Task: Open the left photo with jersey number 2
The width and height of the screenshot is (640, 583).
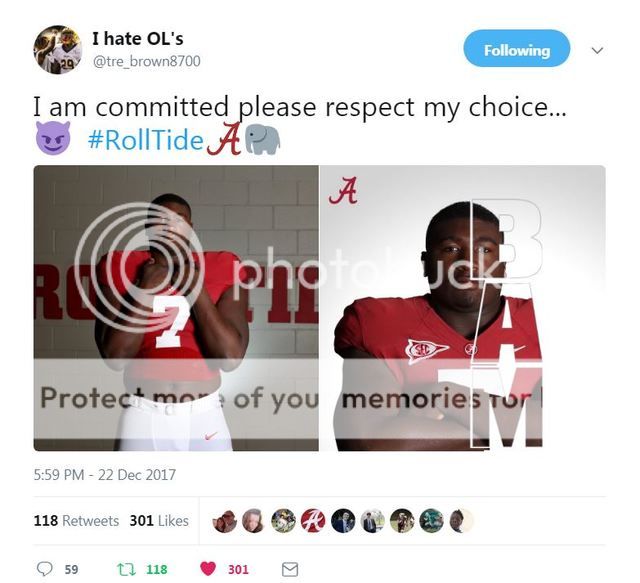Action: 176,308
